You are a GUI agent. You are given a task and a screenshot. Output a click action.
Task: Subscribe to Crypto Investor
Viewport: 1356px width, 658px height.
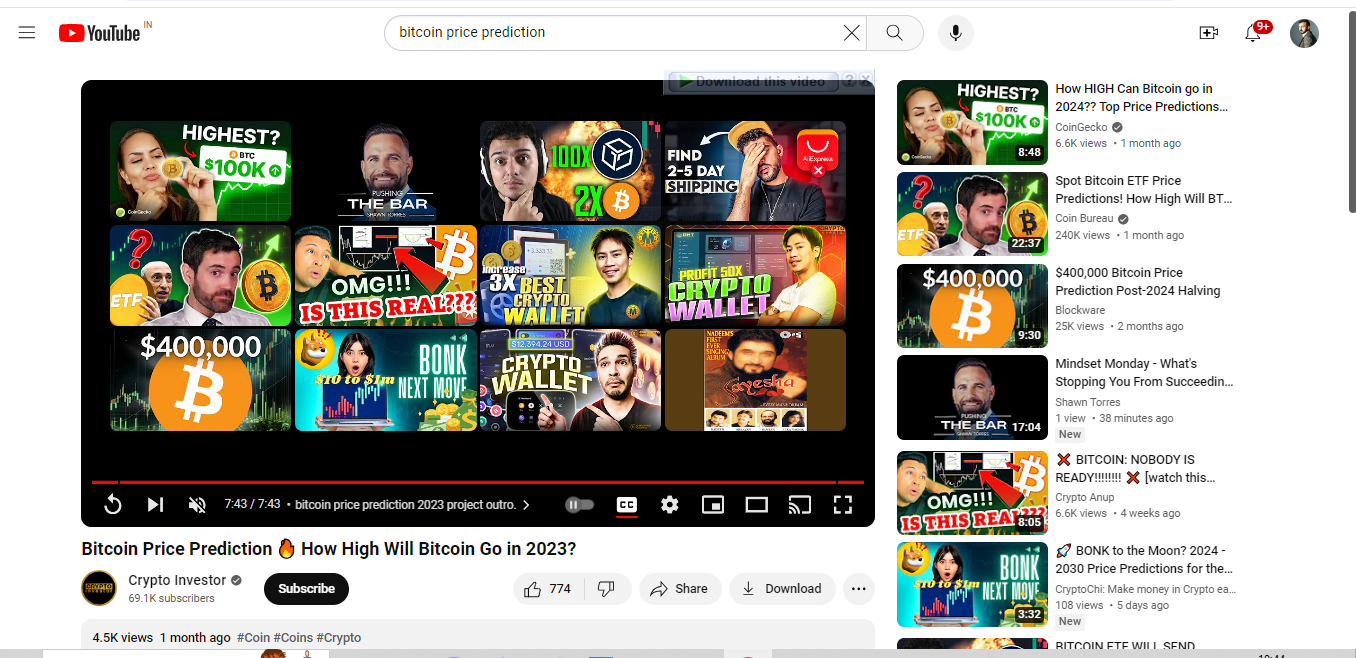click(306, 589)
